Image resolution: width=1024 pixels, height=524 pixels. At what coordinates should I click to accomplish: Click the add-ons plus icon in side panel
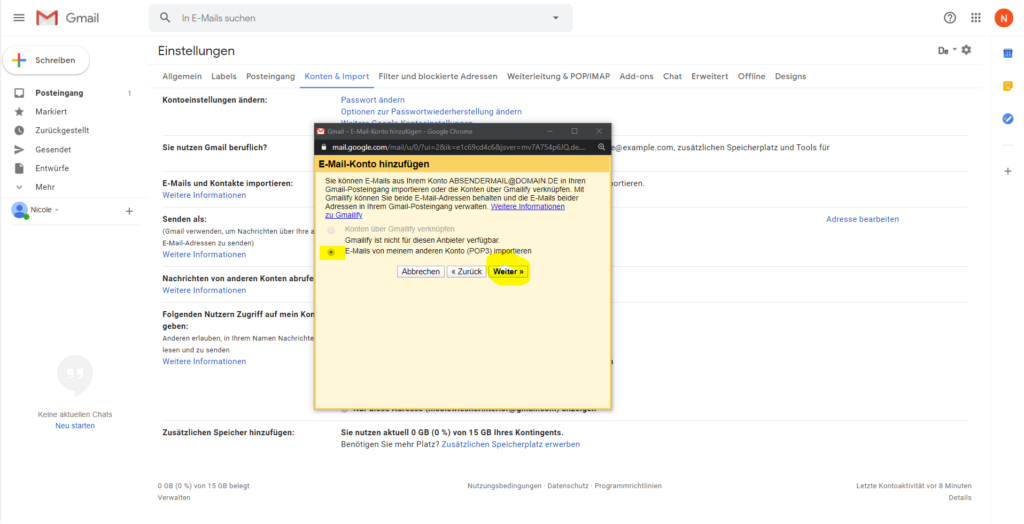pos(1008,171)
